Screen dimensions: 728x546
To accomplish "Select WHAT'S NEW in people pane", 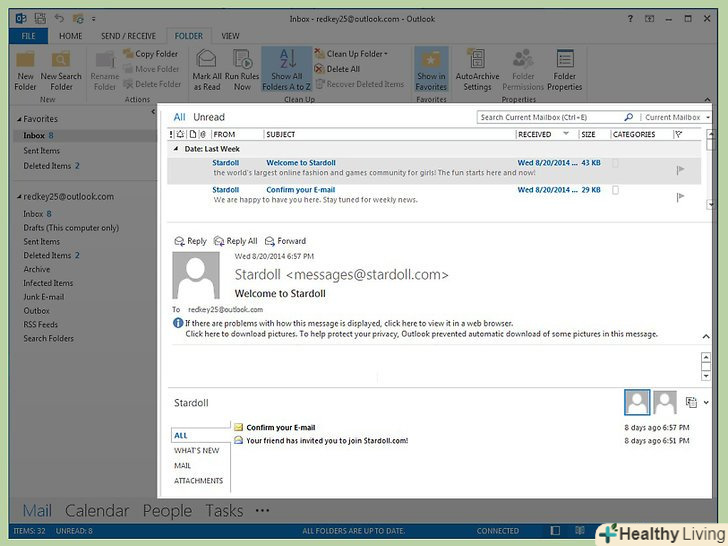I will point(196,450).
